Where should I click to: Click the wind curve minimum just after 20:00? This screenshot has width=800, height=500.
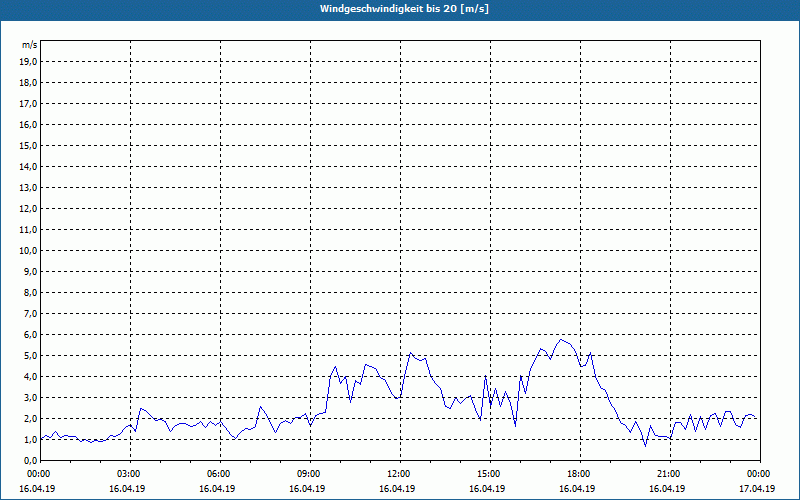pyautogui.click(x=645, y=446)
